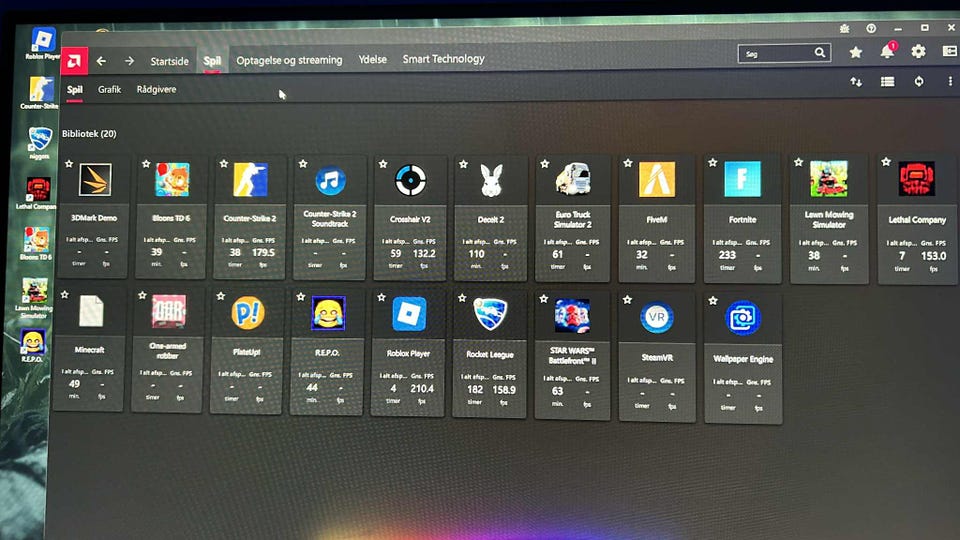Click Counter-Strike 2 179.5 FPS value
This screenshot has width=960, height=540.
(x=263, y=252)
